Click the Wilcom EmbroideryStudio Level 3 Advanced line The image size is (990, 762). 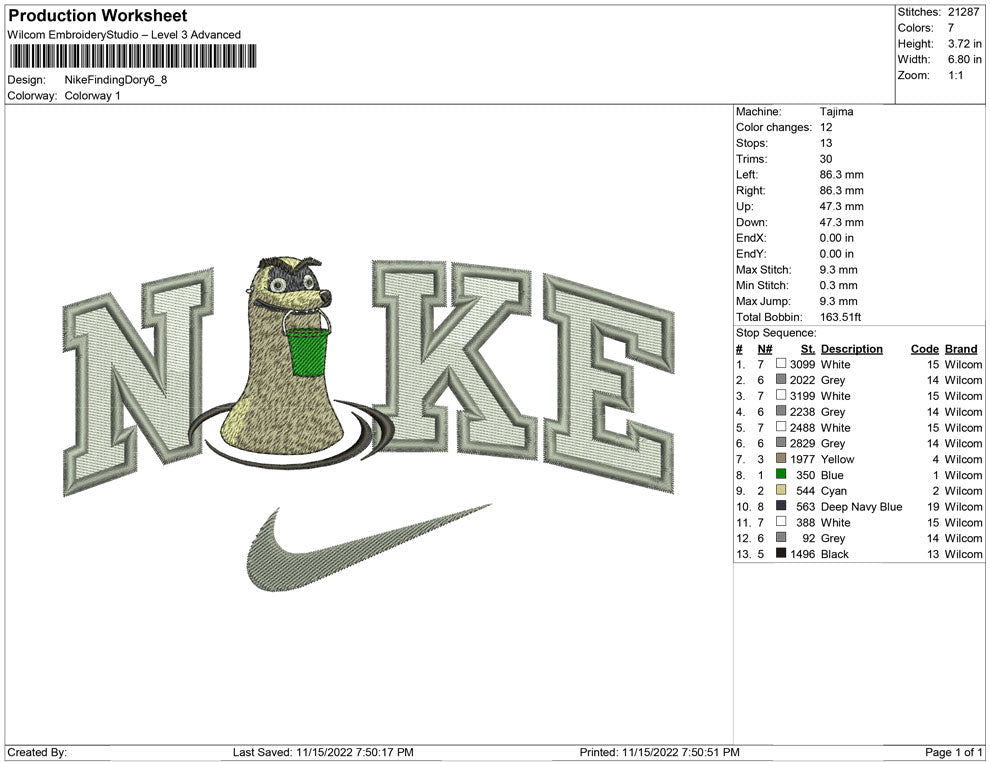[x=124, y=35]
